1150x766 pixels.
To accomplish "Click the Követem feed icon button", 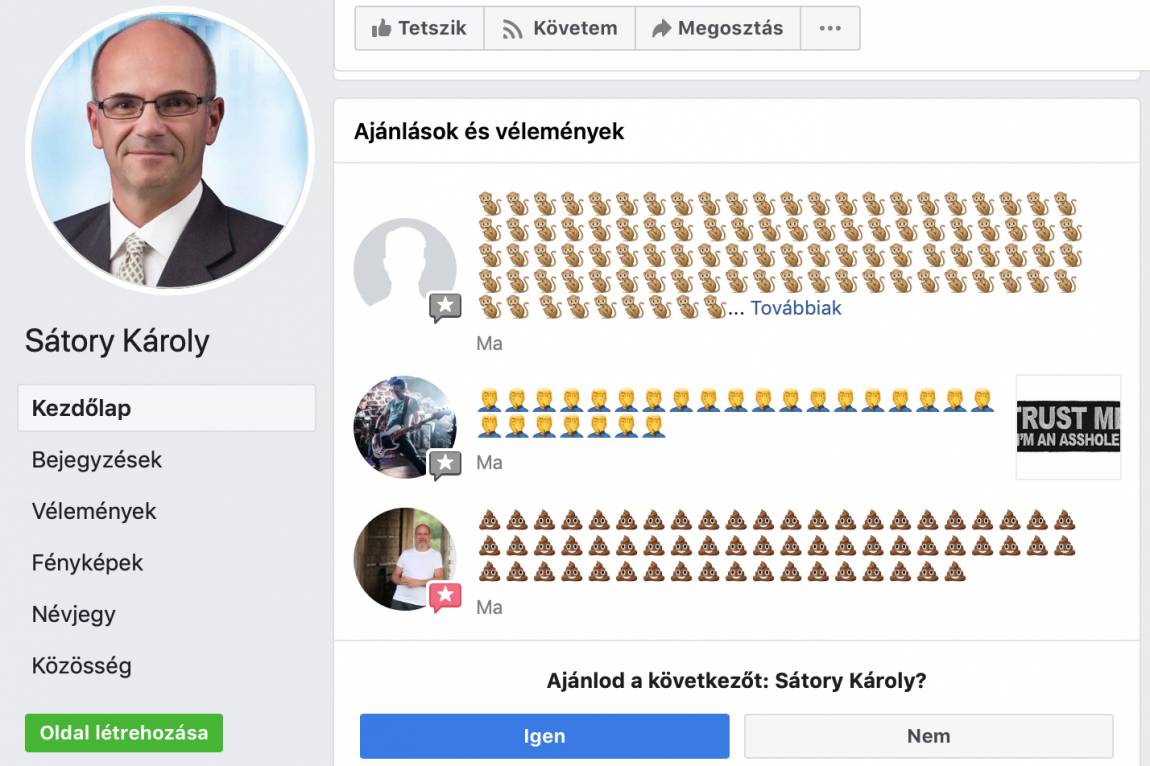I will pyautogui.click(x=560, y=29).
